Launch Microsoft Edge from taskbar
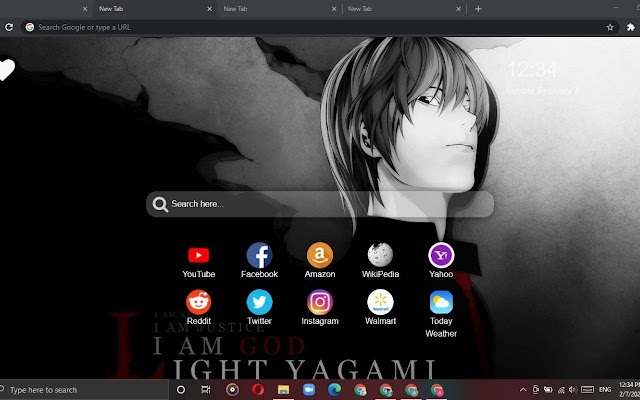The height and width of the screenshot is (400, 640). (335, 390)
